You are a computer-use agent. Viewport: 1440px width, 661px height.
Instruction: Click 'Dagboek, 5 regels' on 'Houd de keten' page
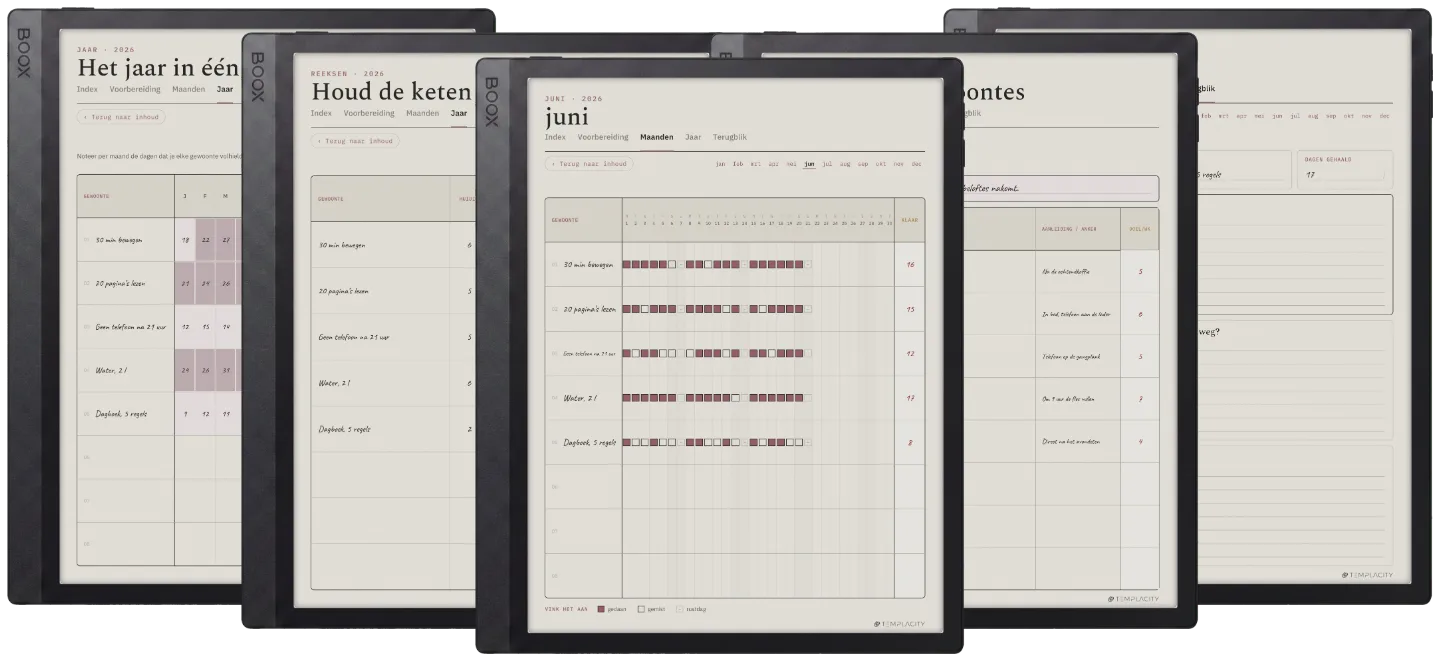tap(345, 429)
